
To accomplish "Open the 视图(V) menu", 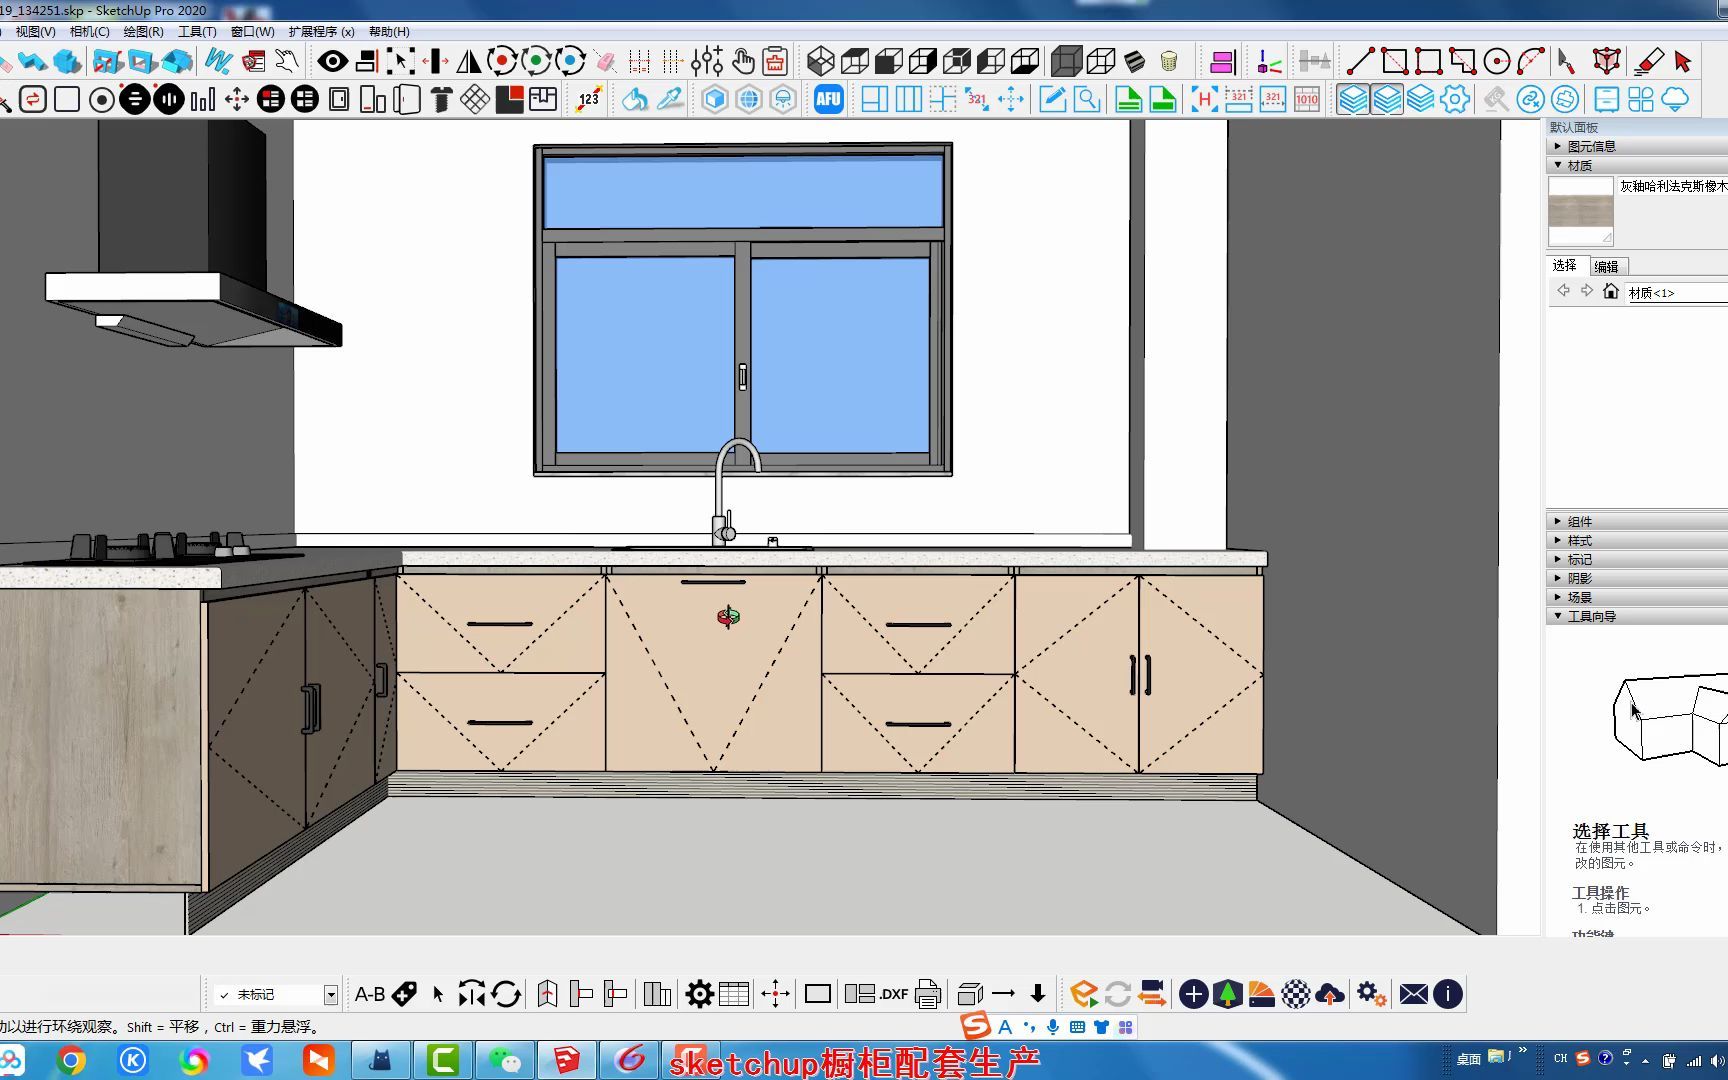I will (35, 32).
